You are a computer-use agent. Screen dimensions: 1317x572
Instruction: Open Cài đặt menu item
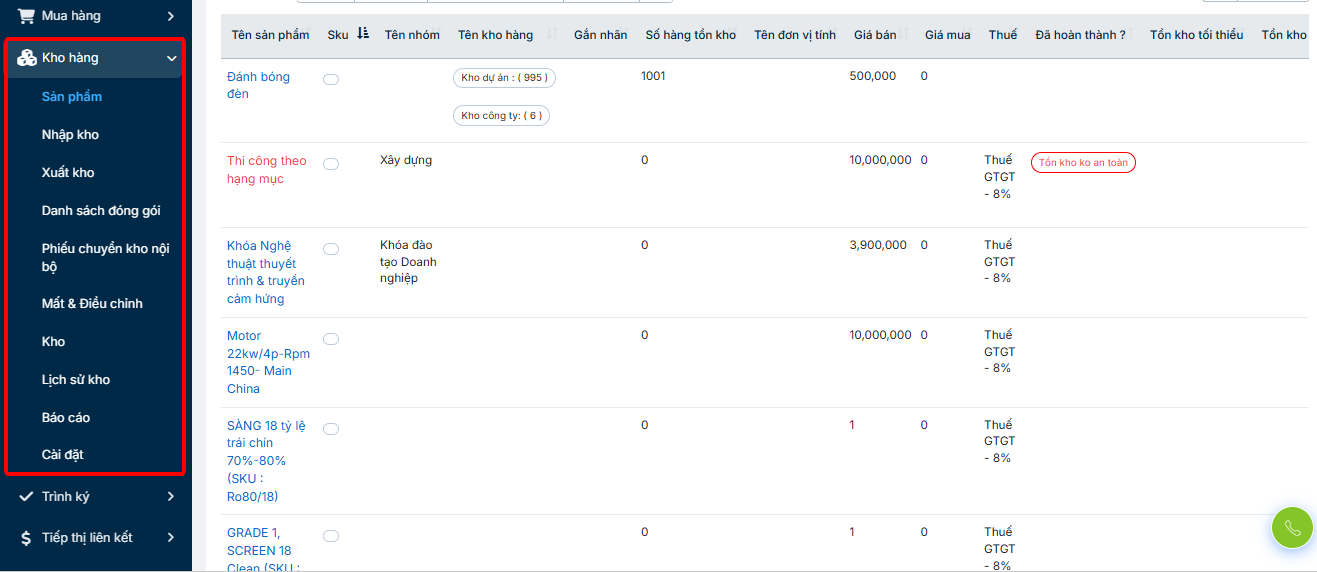[x=63, y=455]
